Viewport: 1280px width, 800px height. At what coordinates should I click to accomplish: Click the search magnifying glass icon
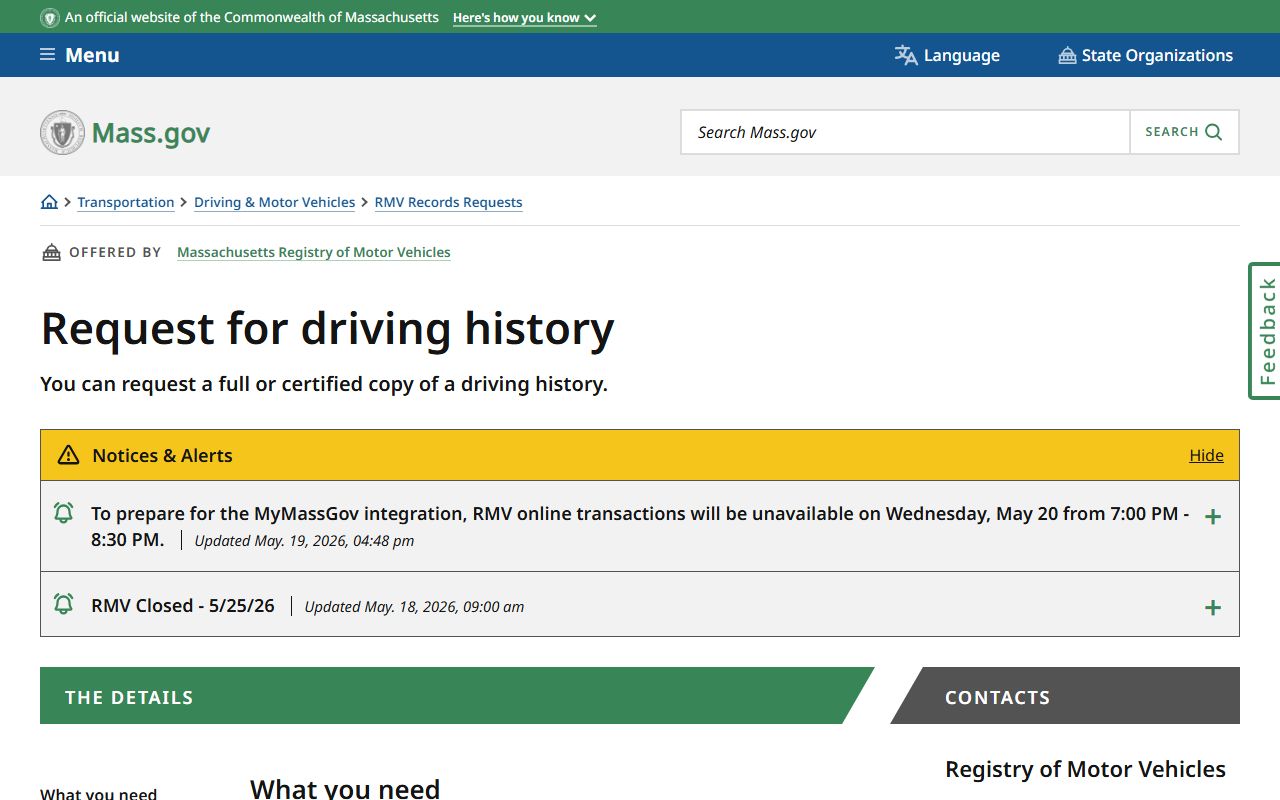(1214, 132)
